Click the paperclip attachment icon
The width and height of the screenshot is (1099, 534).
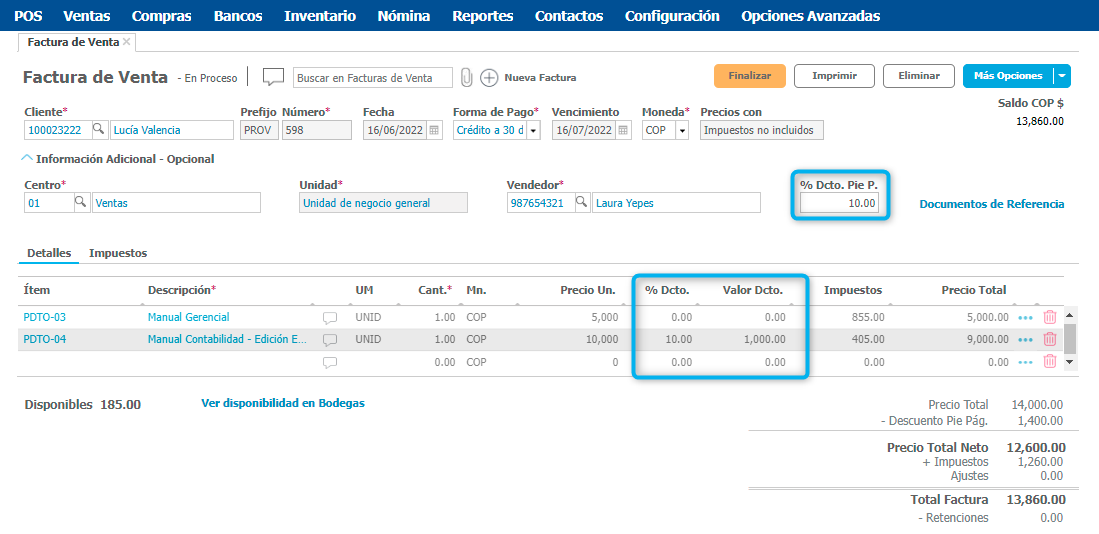click(466, 77)
